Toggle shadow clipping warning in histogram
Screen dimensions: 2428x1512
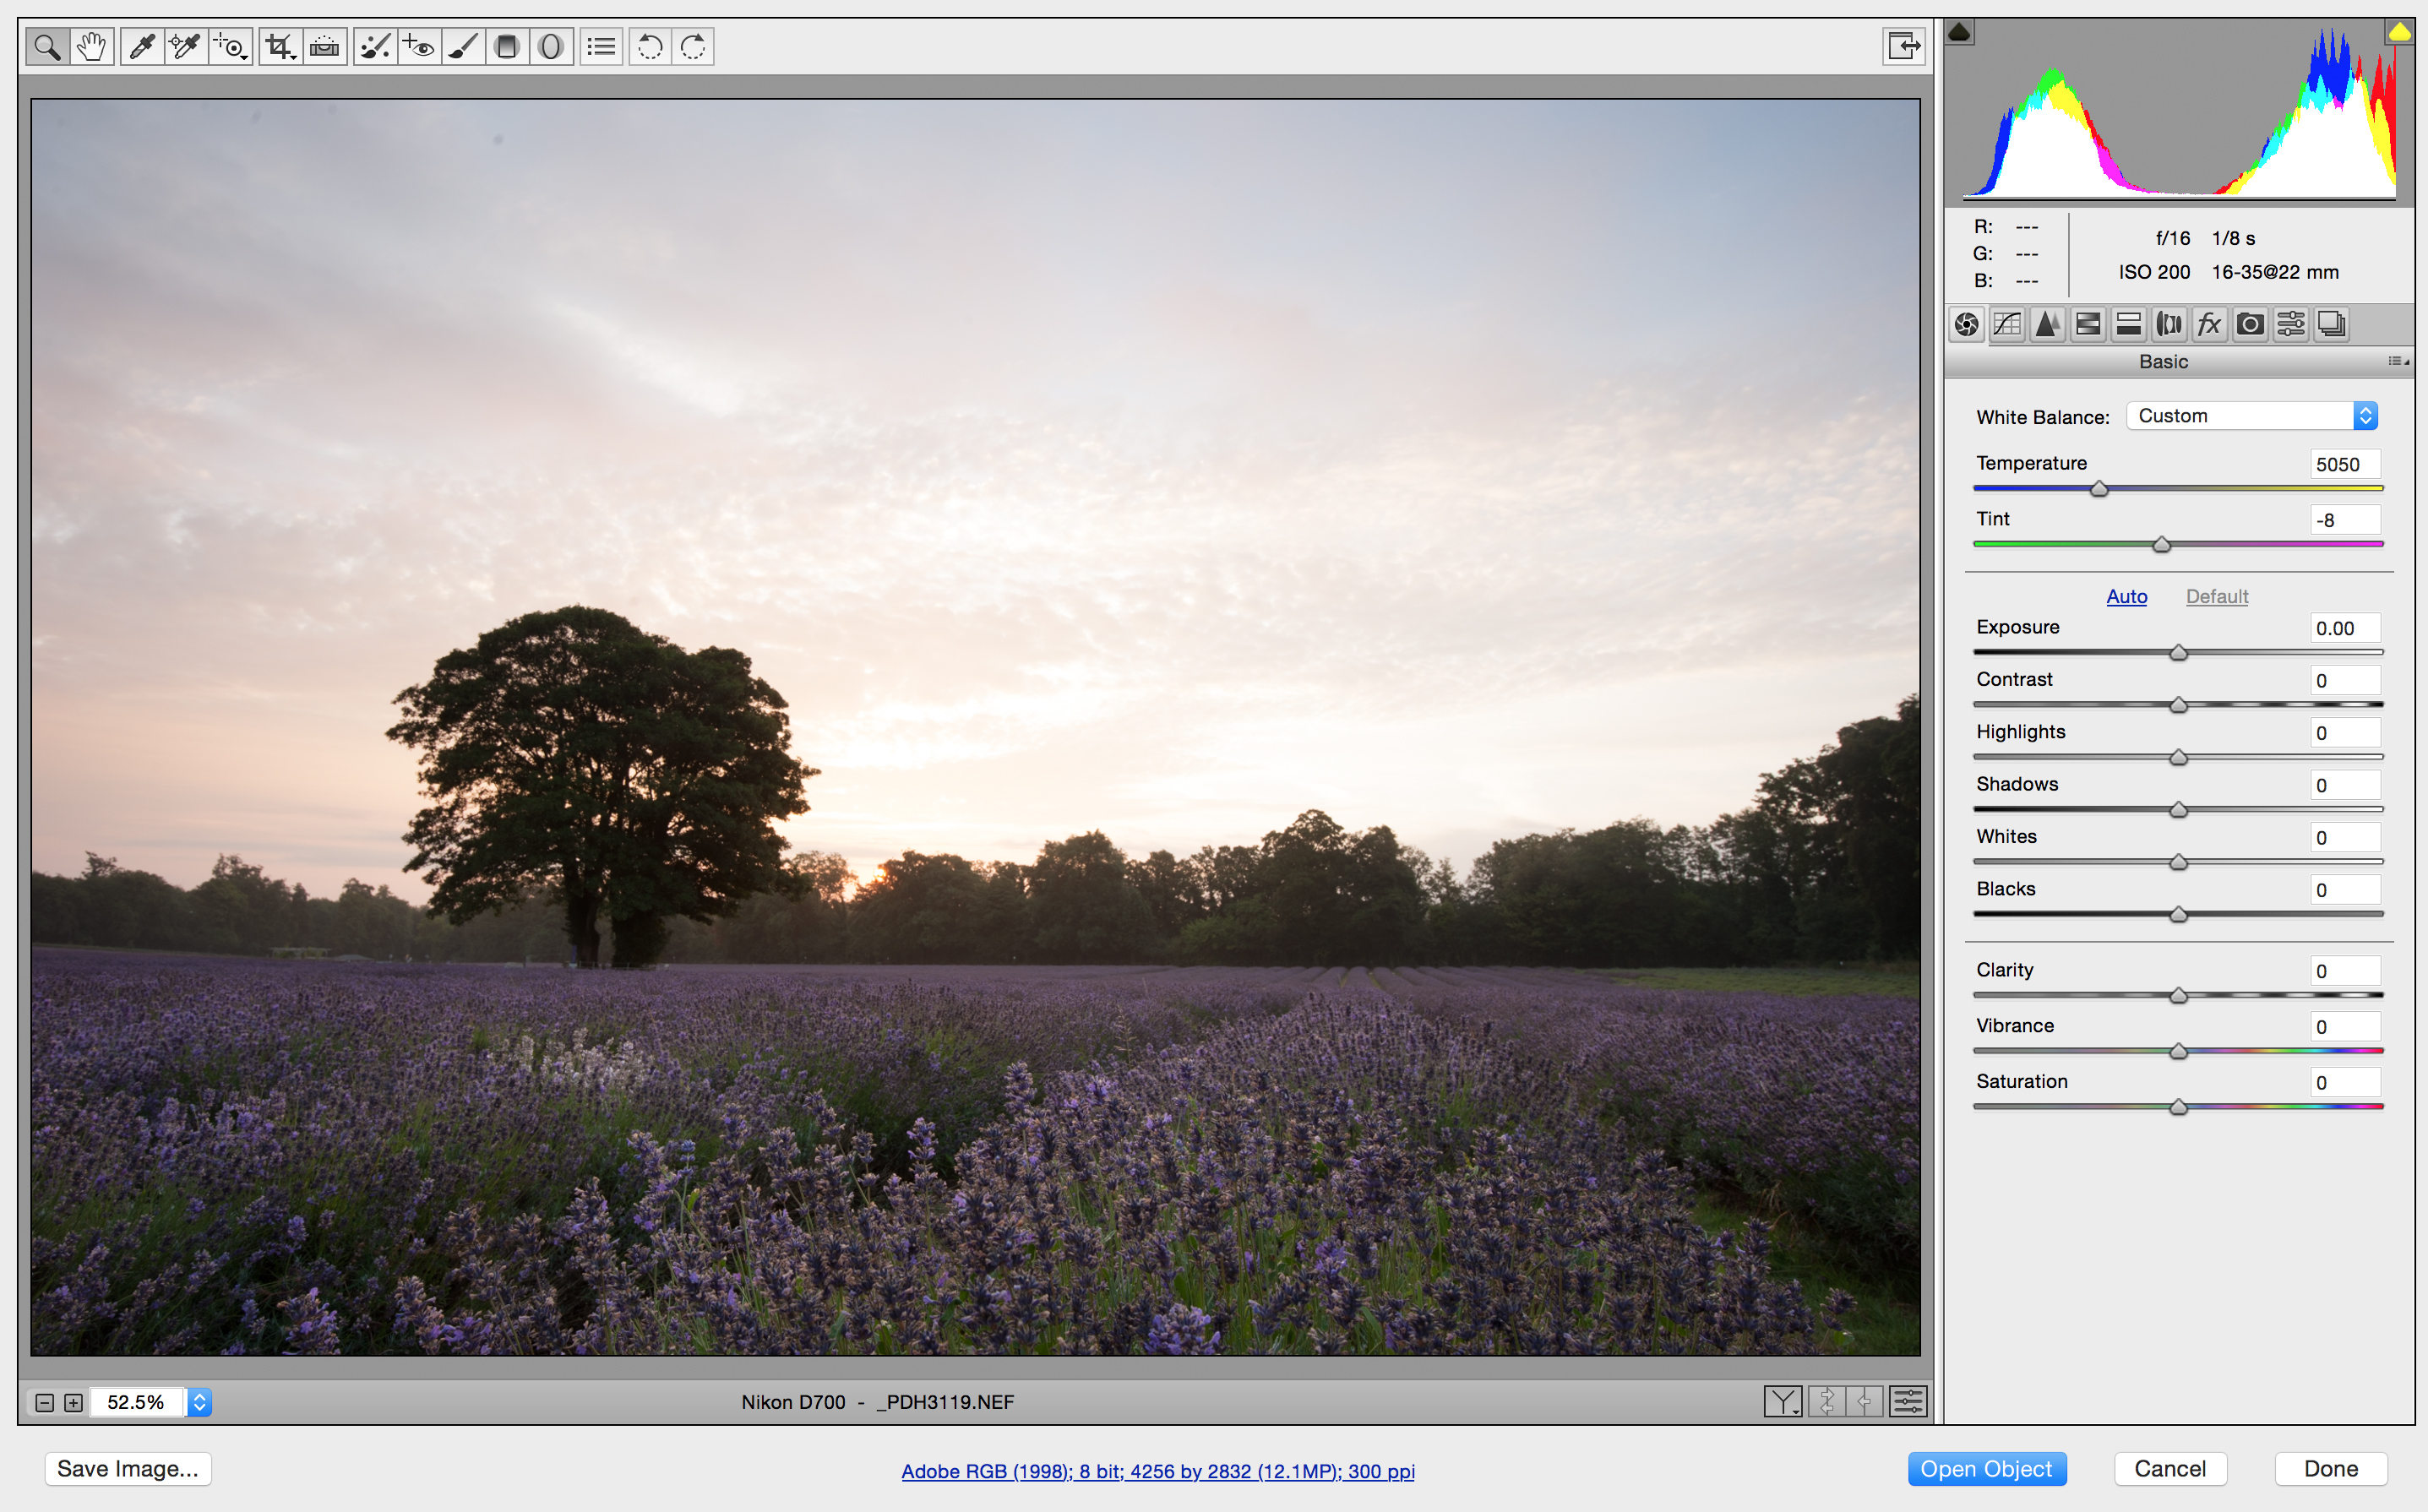click(x=1960, y=32)
